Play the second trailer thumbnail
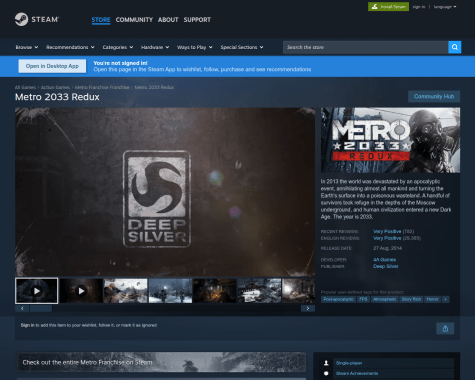 coord(81,291)
